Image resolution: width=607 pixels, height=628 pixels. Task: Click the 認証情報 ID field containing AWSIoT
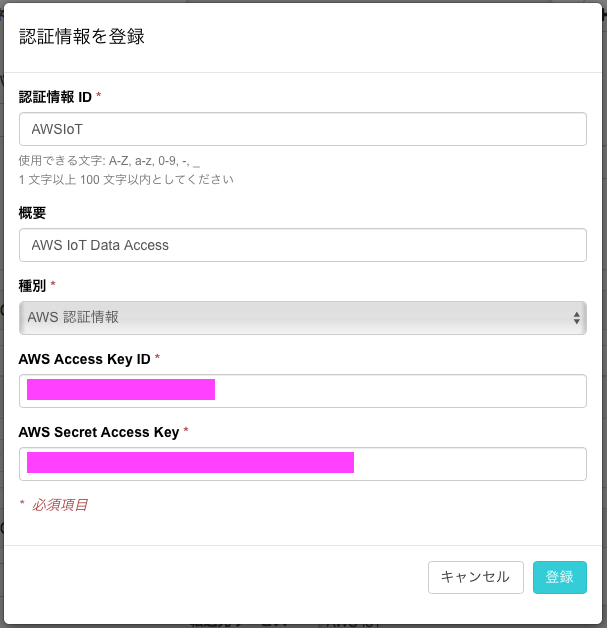[x=303, y=129]
